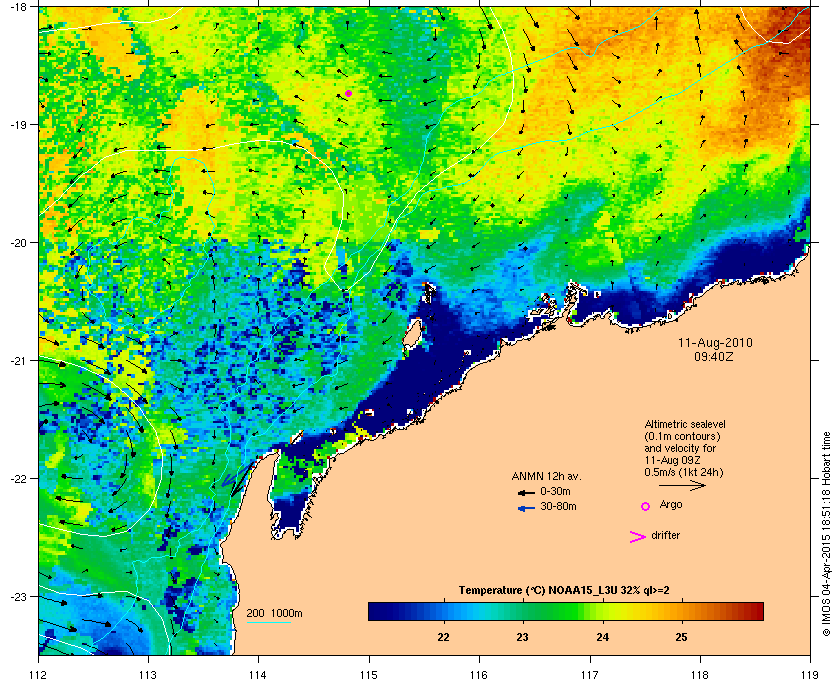Viewport: 840px width, 680px height.
Task: Click the Altimetric sealevel legend text
Action: [685, 424]
